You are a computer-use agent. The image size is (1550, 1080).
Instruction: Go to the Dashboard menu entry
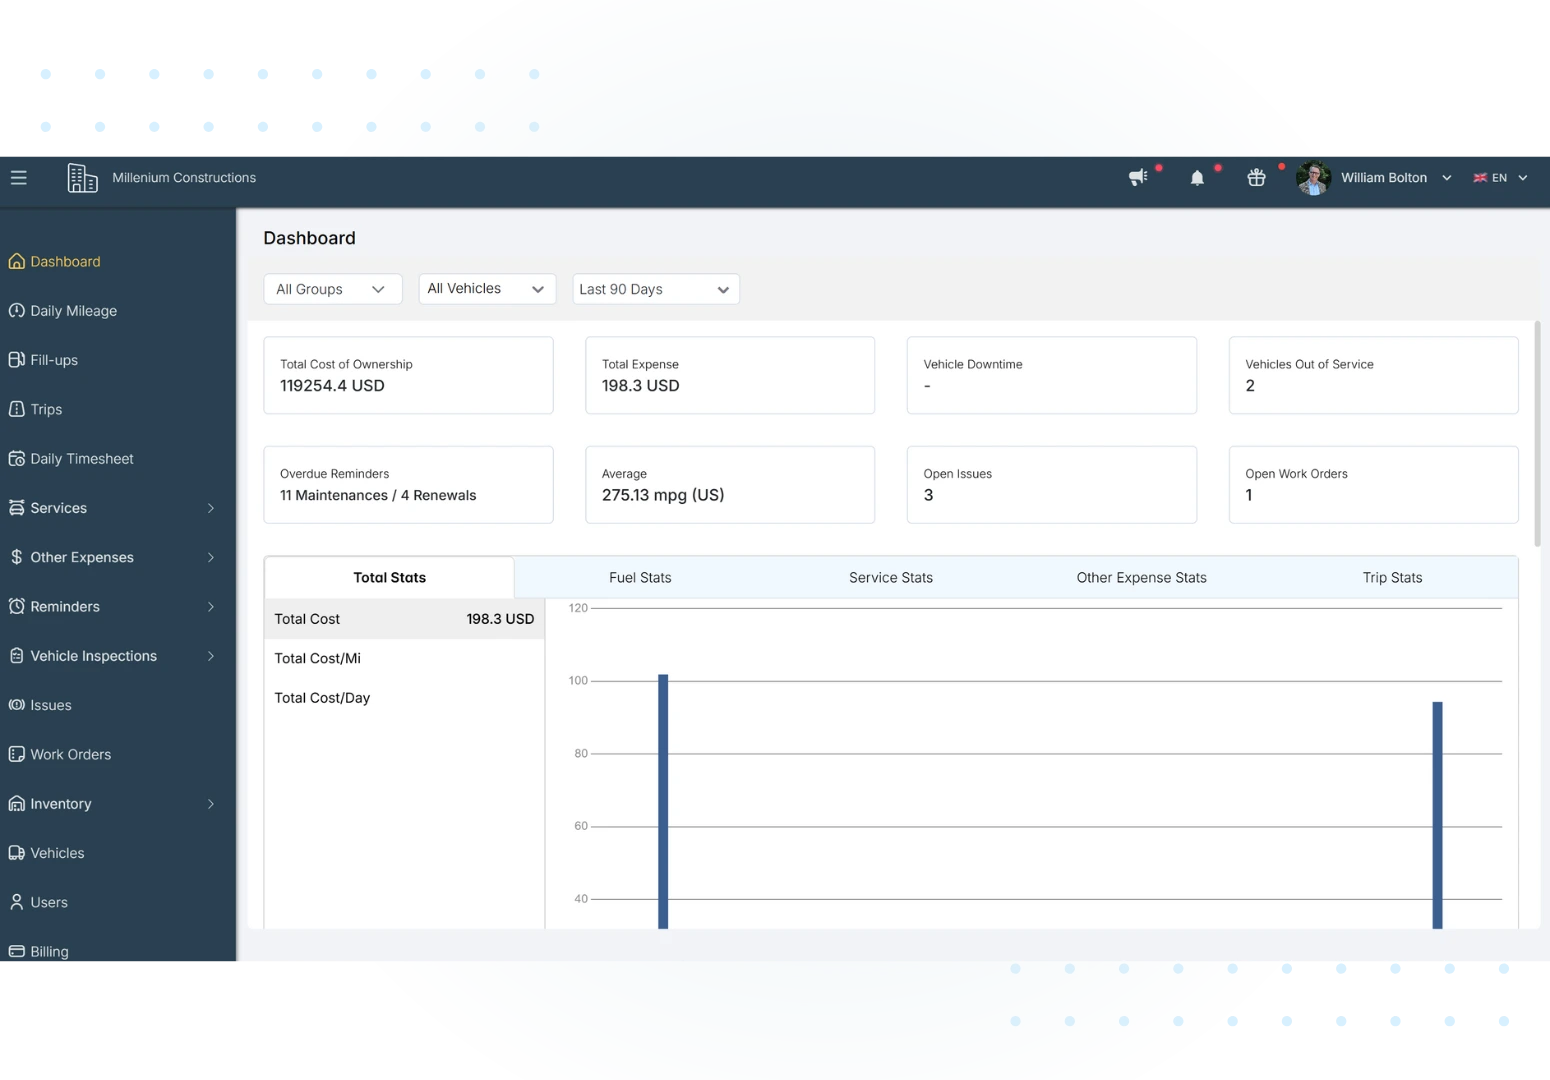[x=65, y=261]
